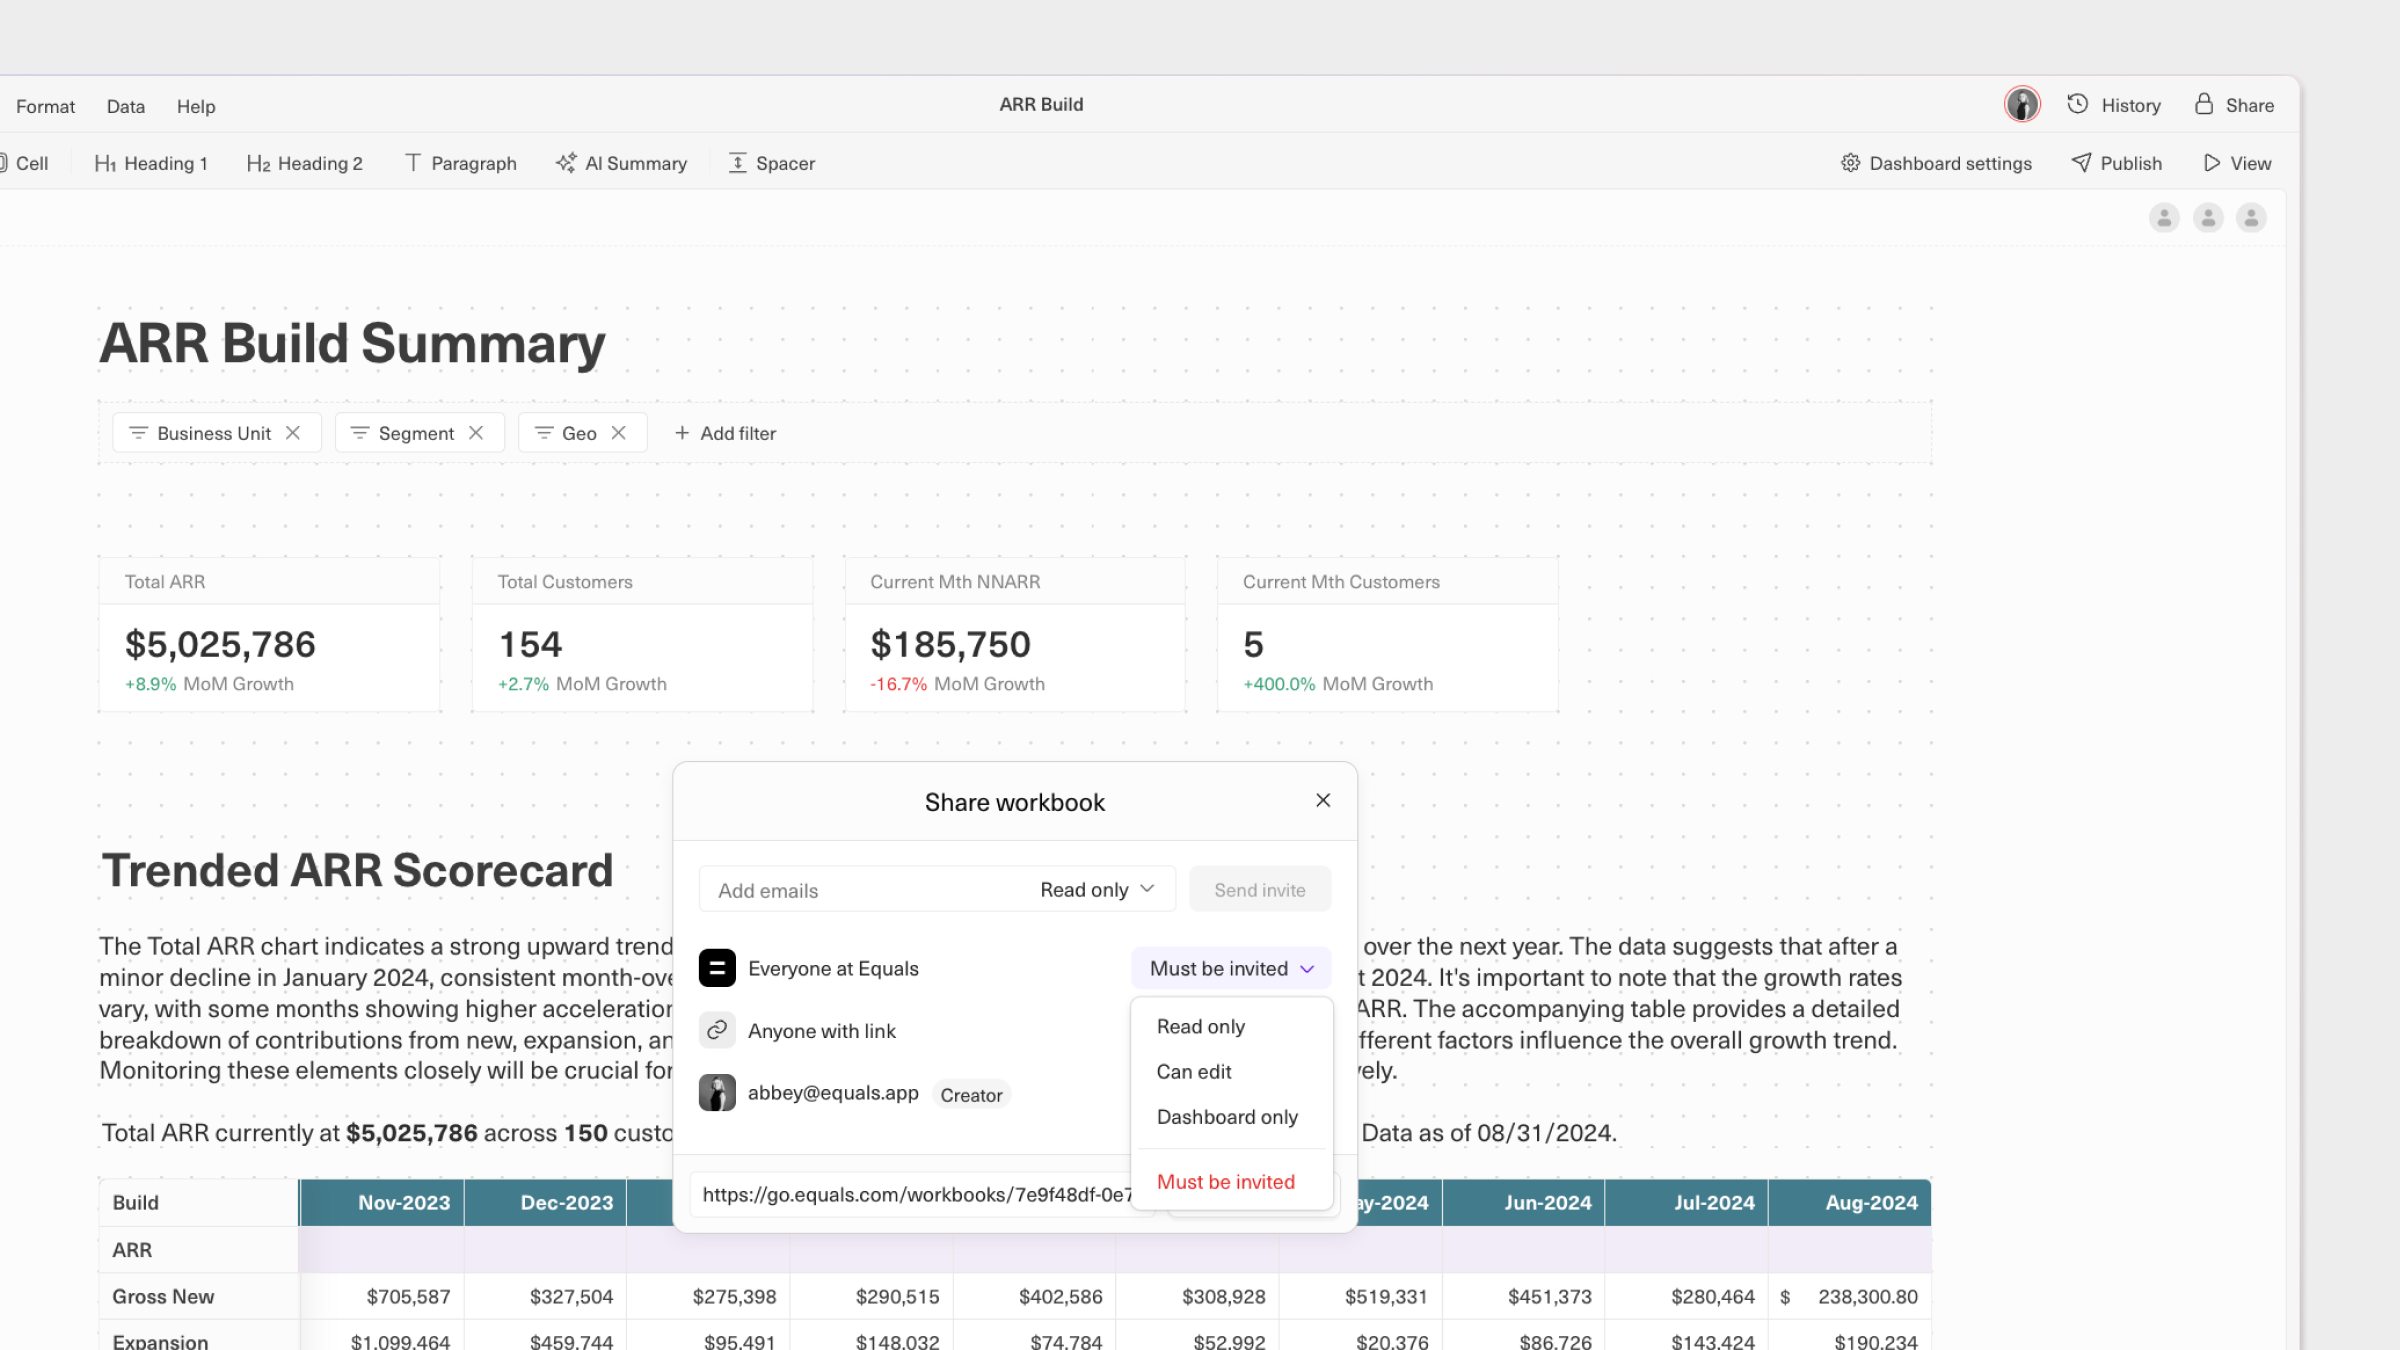This screenshot has width=2400, height=1350.
Task: Choose Dashboard only option
Action: 1227,1117
